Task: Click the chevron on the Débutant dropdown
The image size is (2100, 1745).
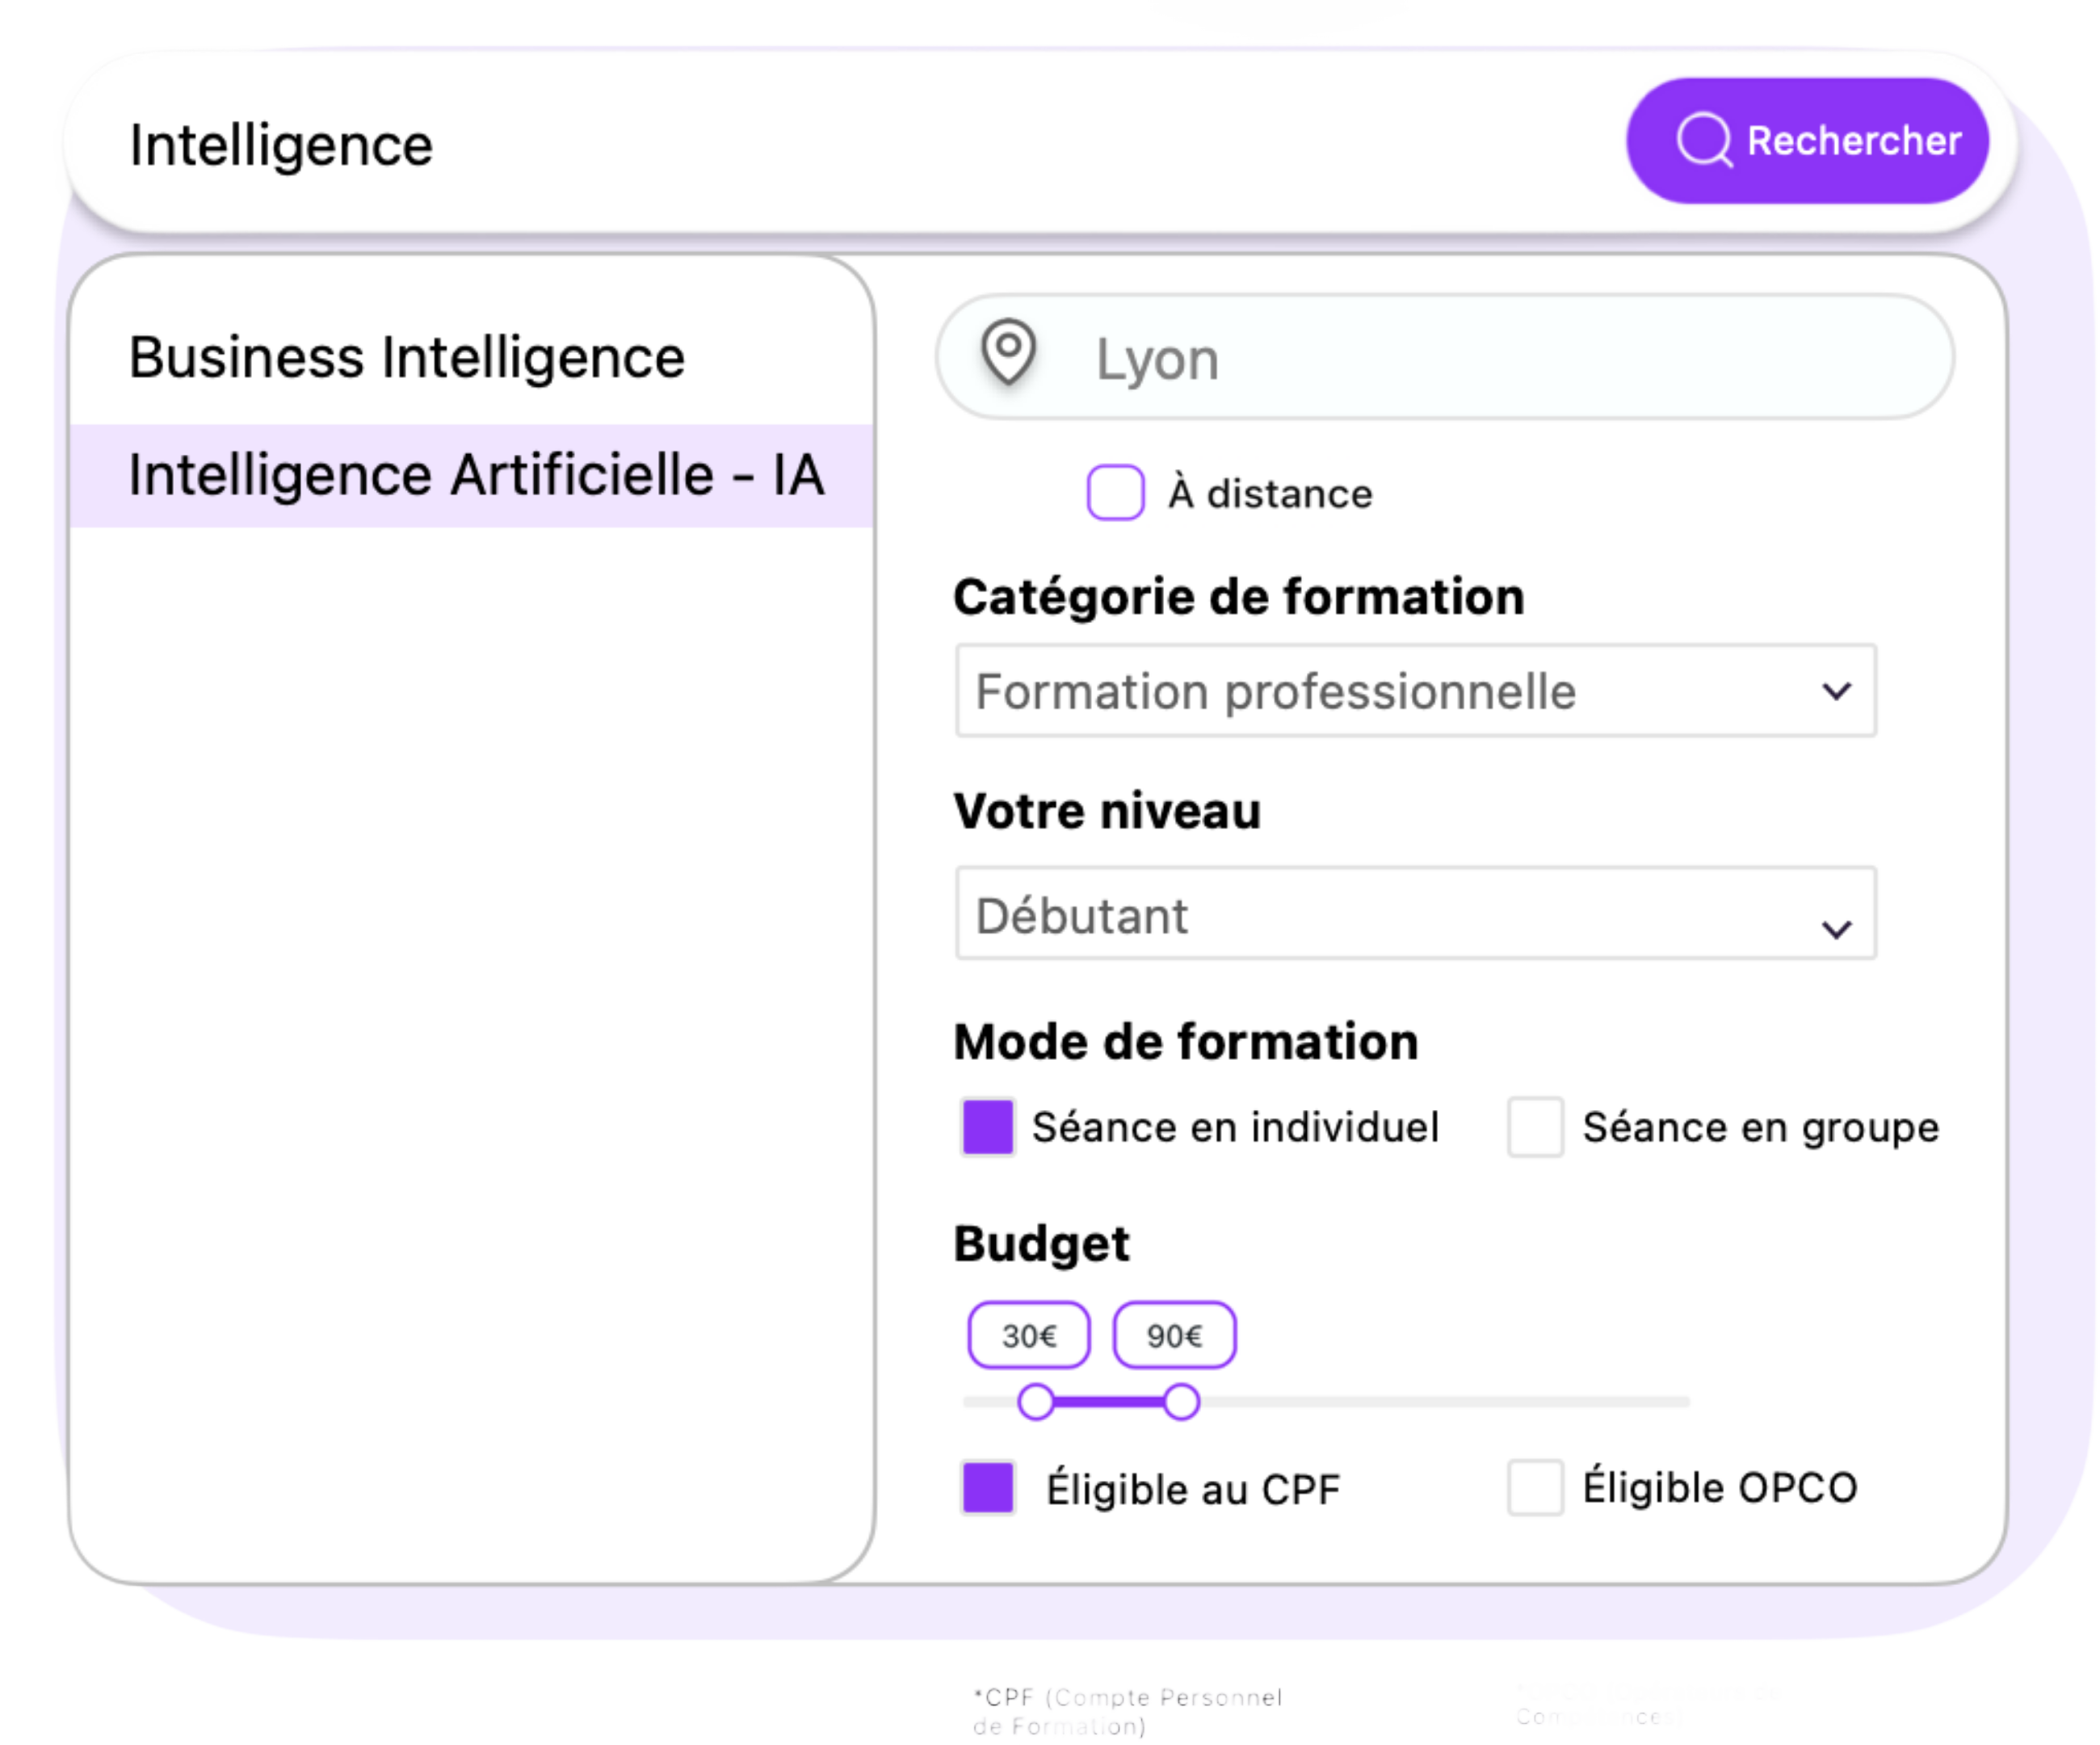Action: (x=1837, y=928)
